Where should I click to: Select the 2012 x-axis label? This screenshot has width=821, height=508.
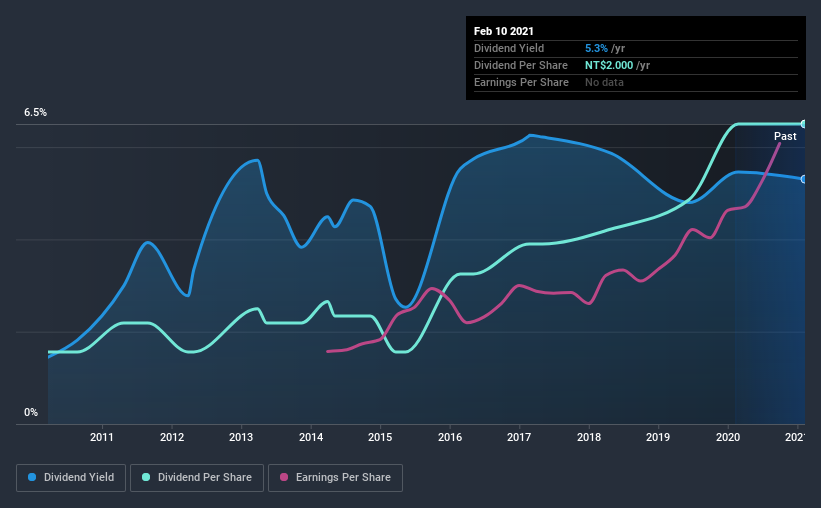click(x=172, y=437)
